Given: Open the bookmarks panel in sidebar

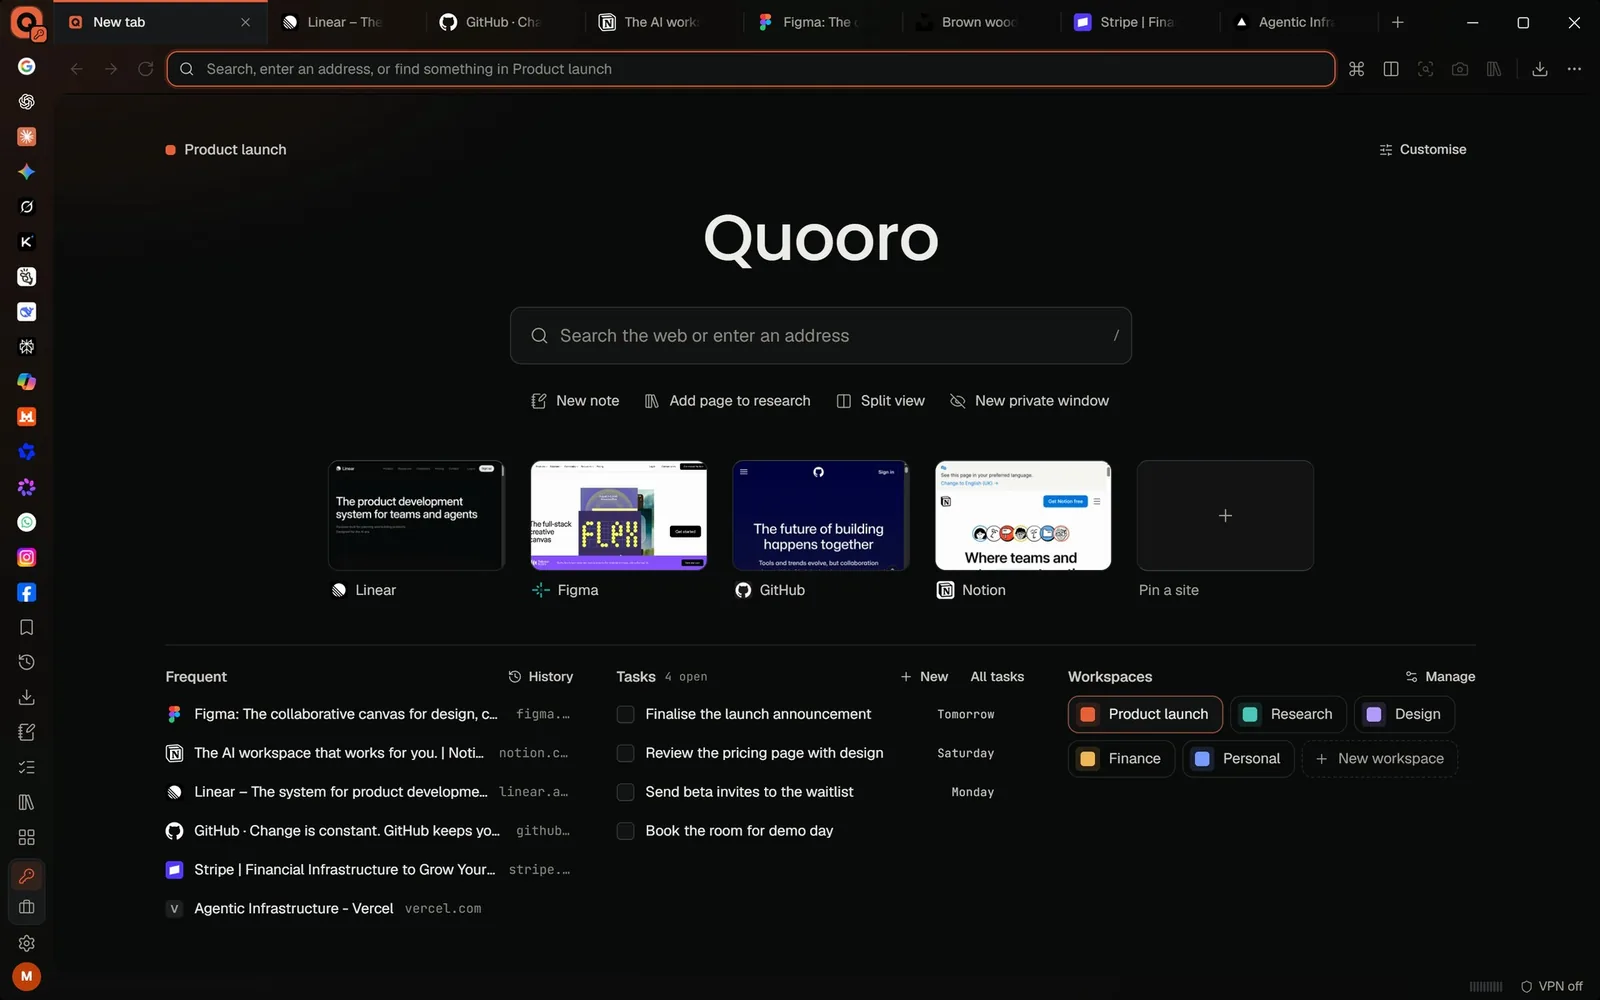Looking at the screenshot, I should tap(27, 627).
